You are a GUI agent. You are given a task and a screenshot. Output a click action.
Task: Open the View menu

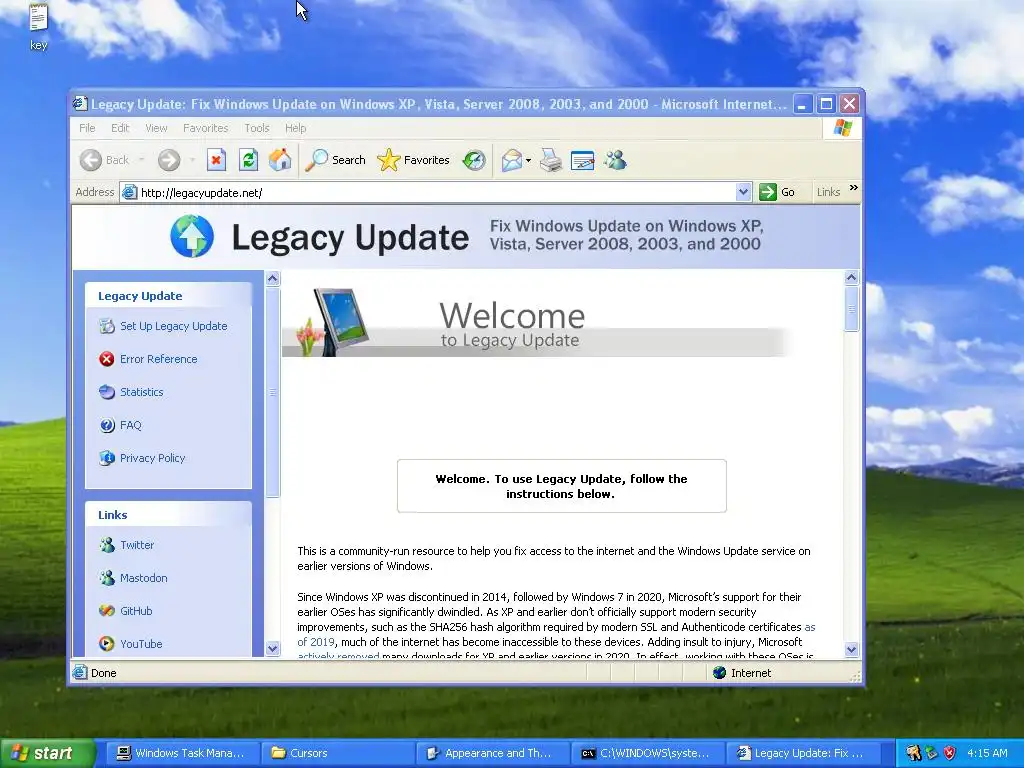[156, 128]
